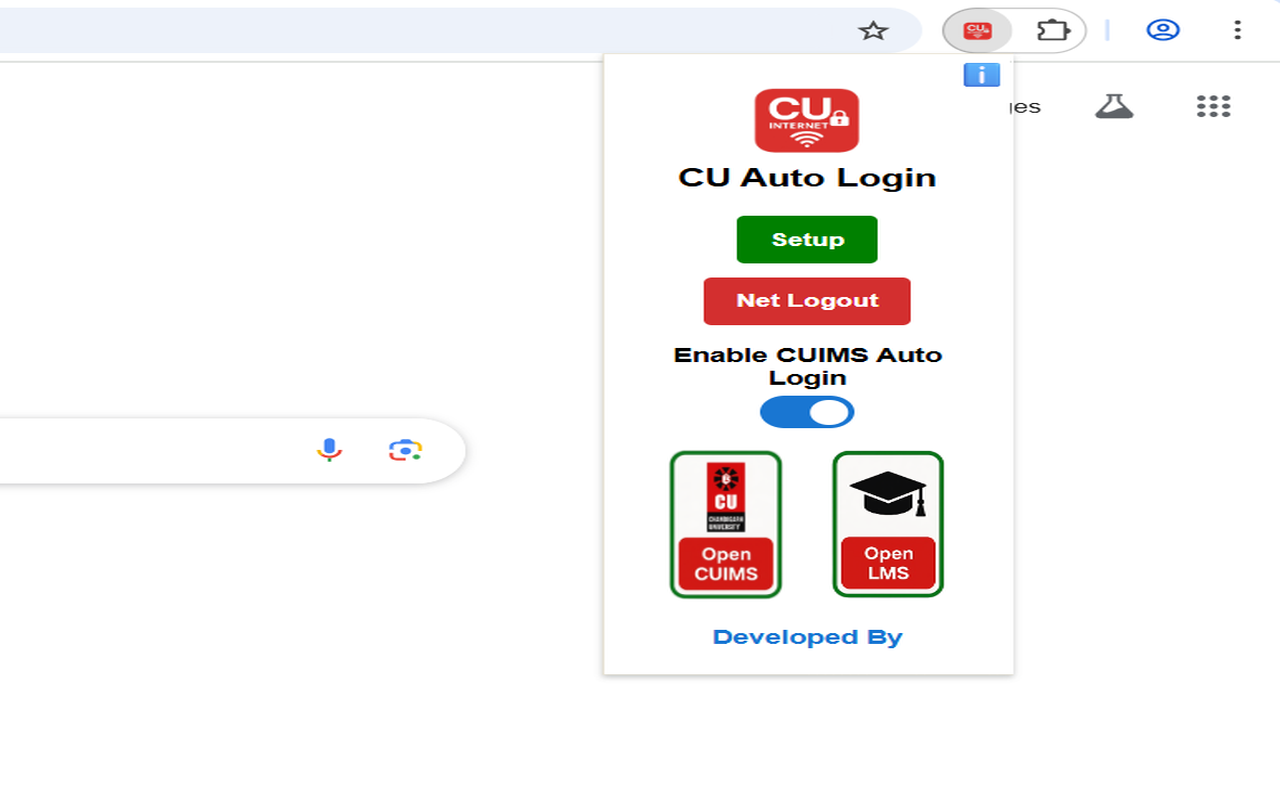This screenshot has height=800, width=1280.
Task: Bookmark the page with the star icon
Action: pyautogui.click(x=874, y=30)
